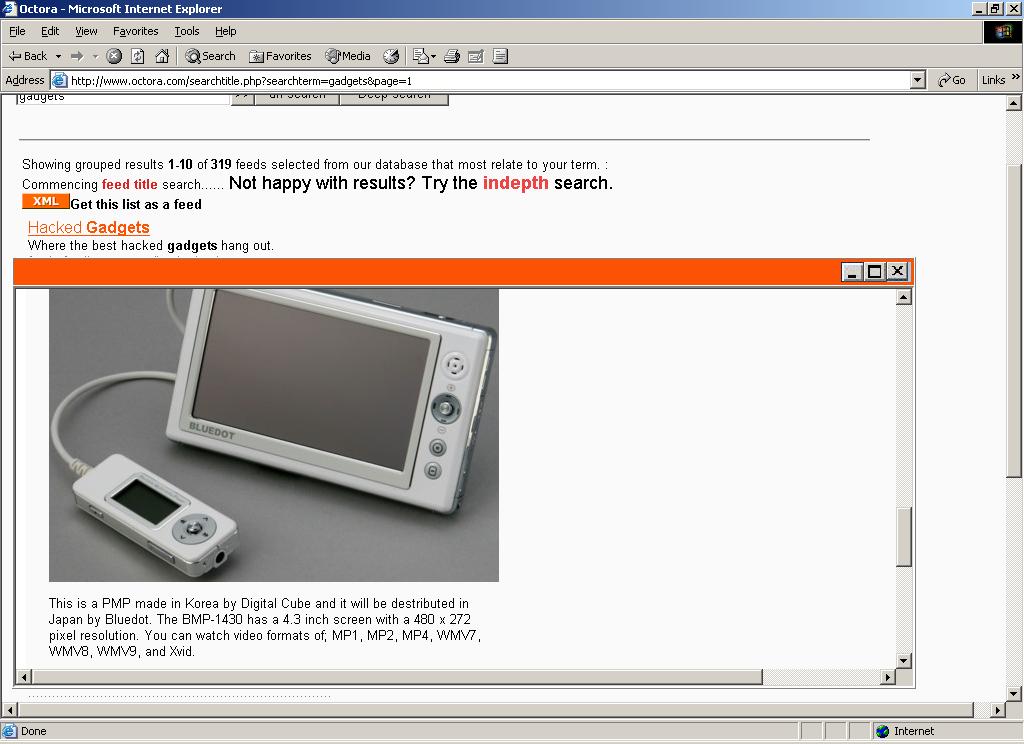
Task: Click the Go button
Action: tap(952, 80)
